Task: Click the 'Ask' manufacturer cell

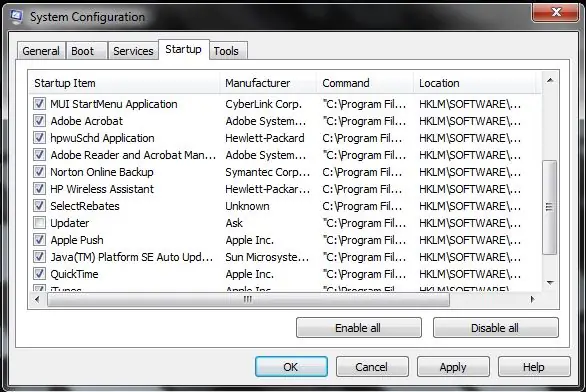Action: click(x=234, y=223)
